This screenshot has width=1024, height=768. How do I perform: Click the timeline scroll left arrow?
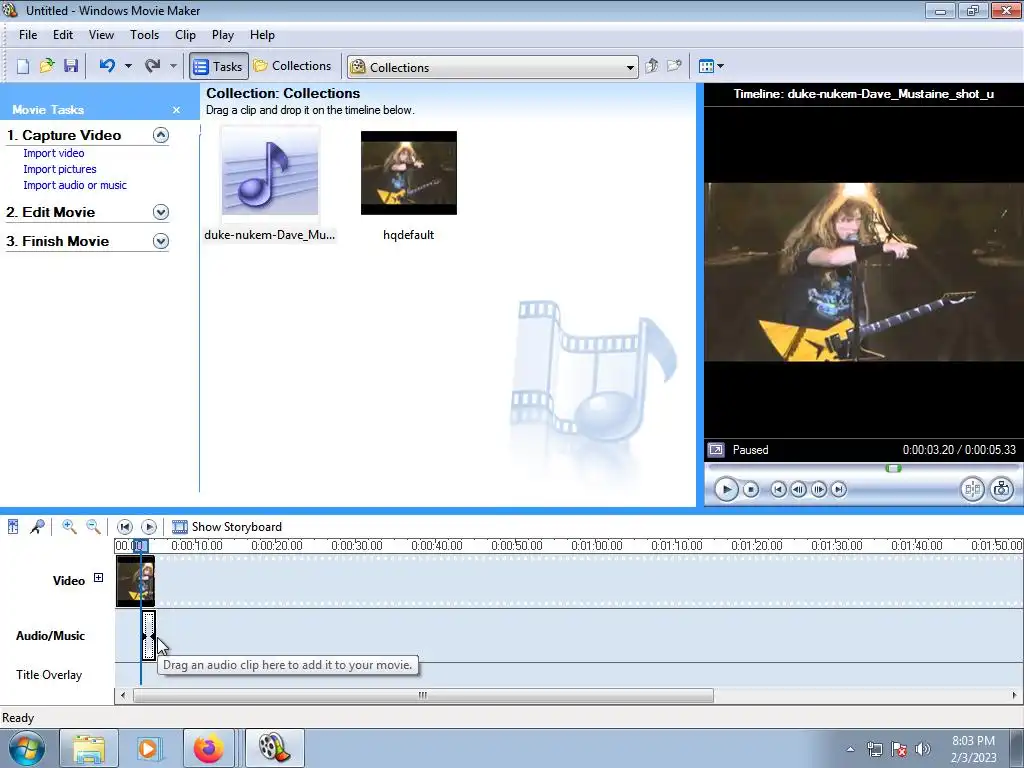123,696
